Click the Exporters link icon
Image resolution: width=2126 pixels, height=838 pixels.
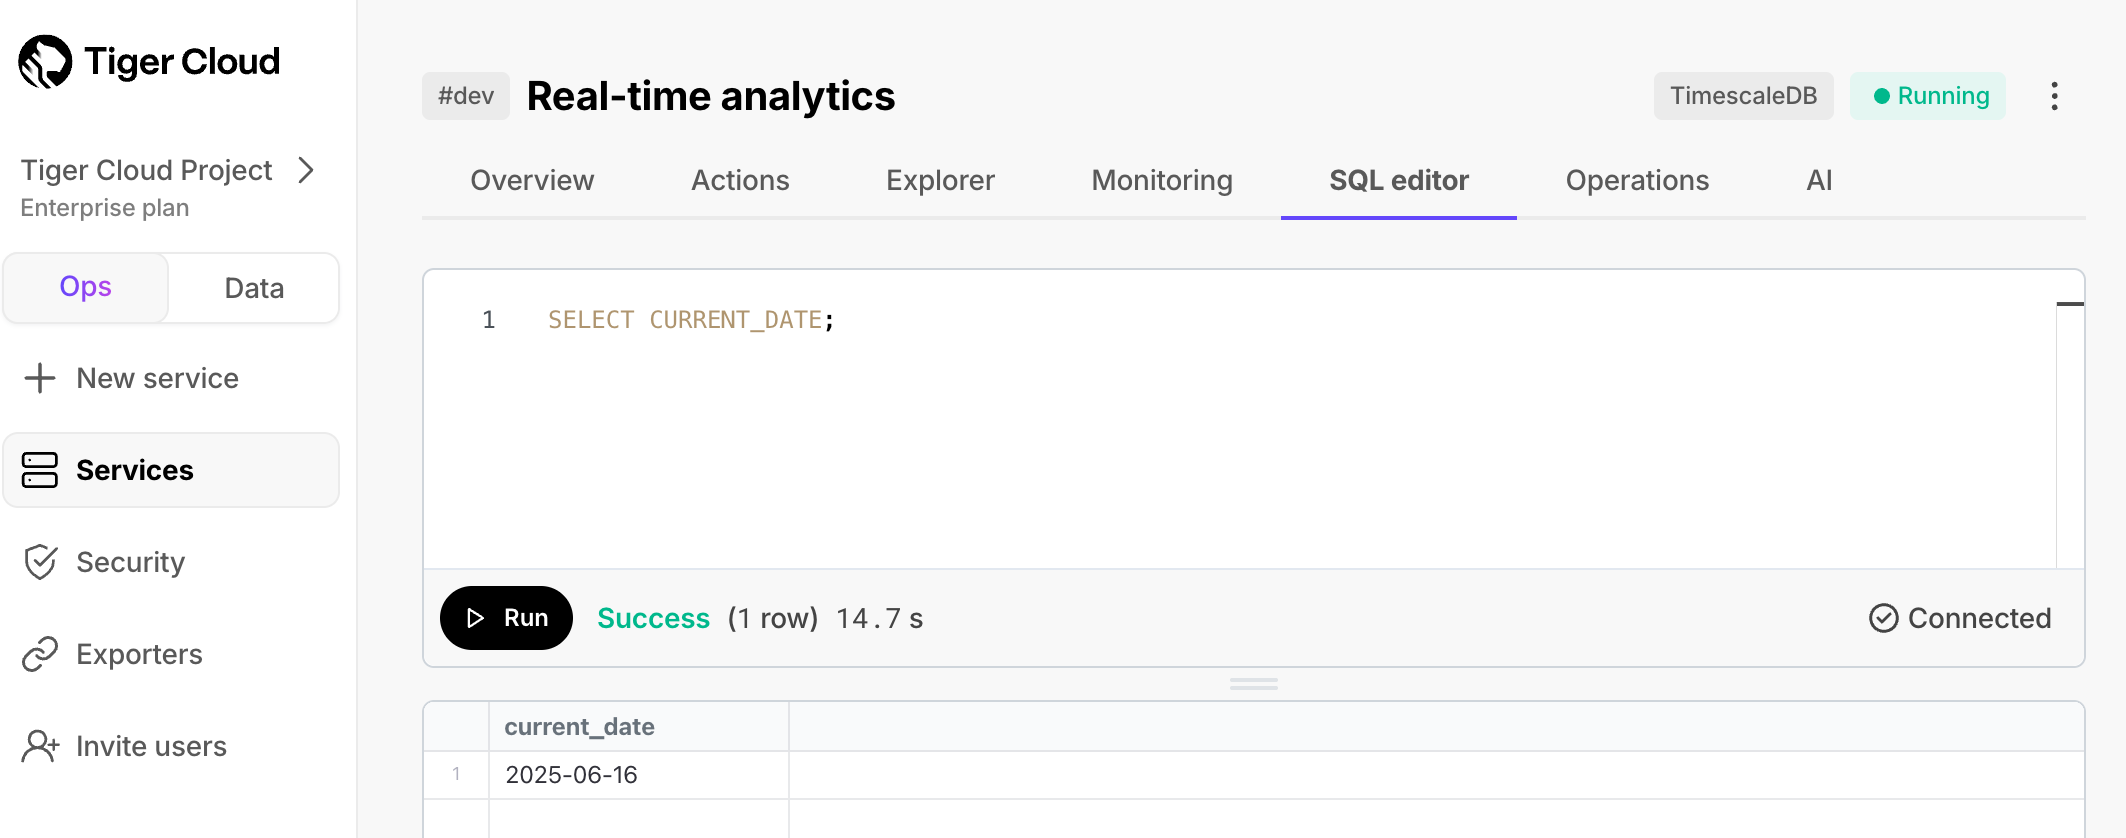[40, 654]
